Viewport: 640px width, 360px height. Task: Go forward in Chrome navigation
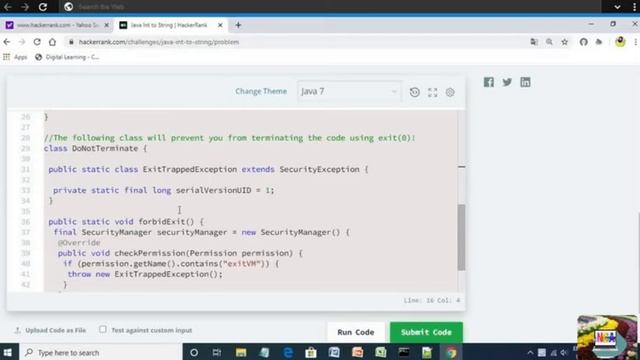click(22, 42)
